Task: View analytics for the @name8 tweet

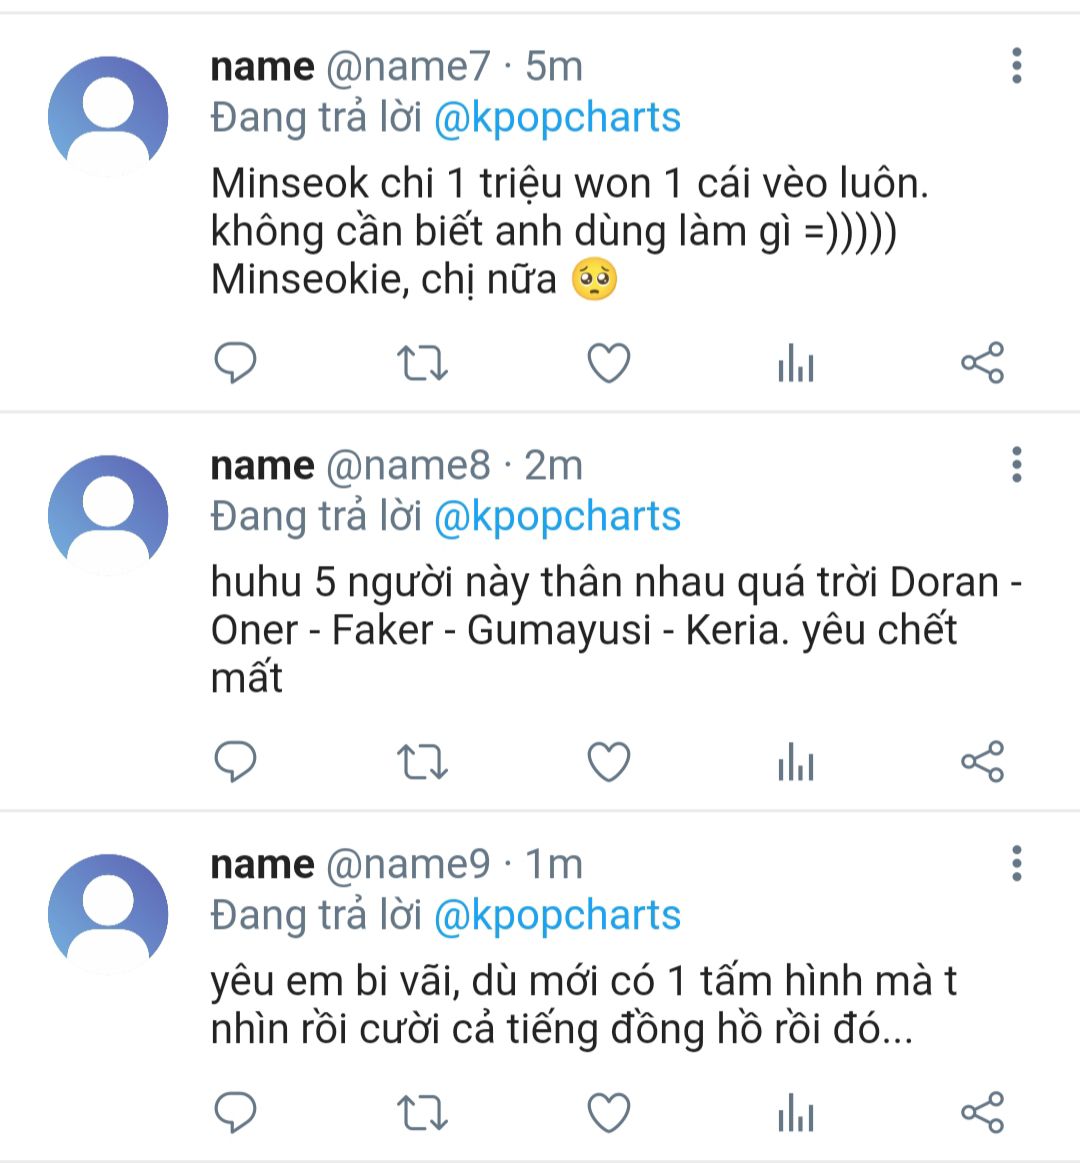Action: pyautogui.click(x=796, y=762)
